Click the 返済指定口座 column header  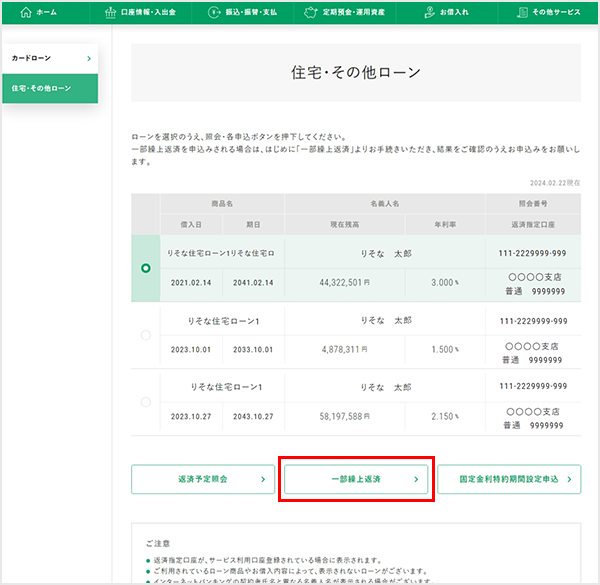[533, 225]
